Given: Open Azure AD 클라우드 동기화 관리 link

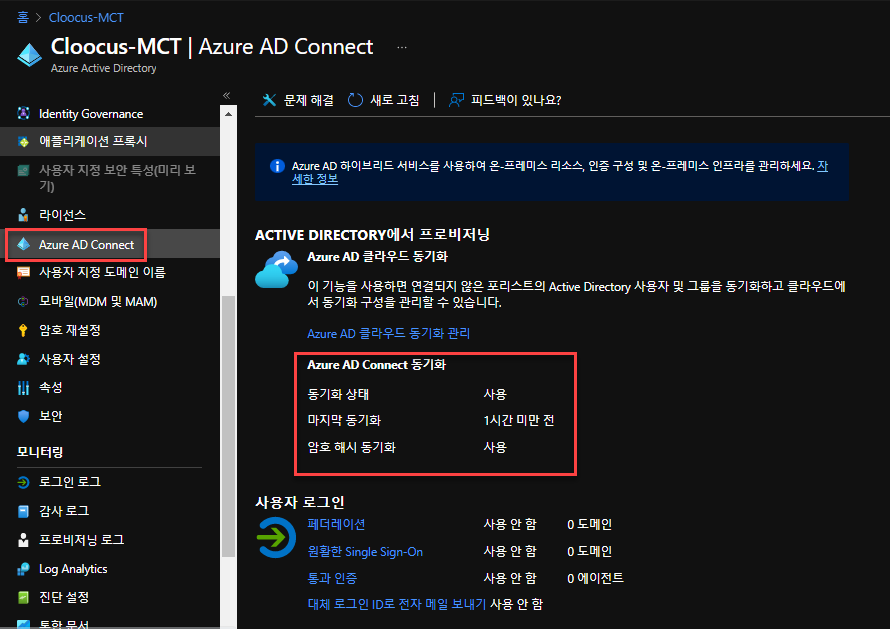Looking at the screenshot, I should pyautogui.click(x=389, y=334).
